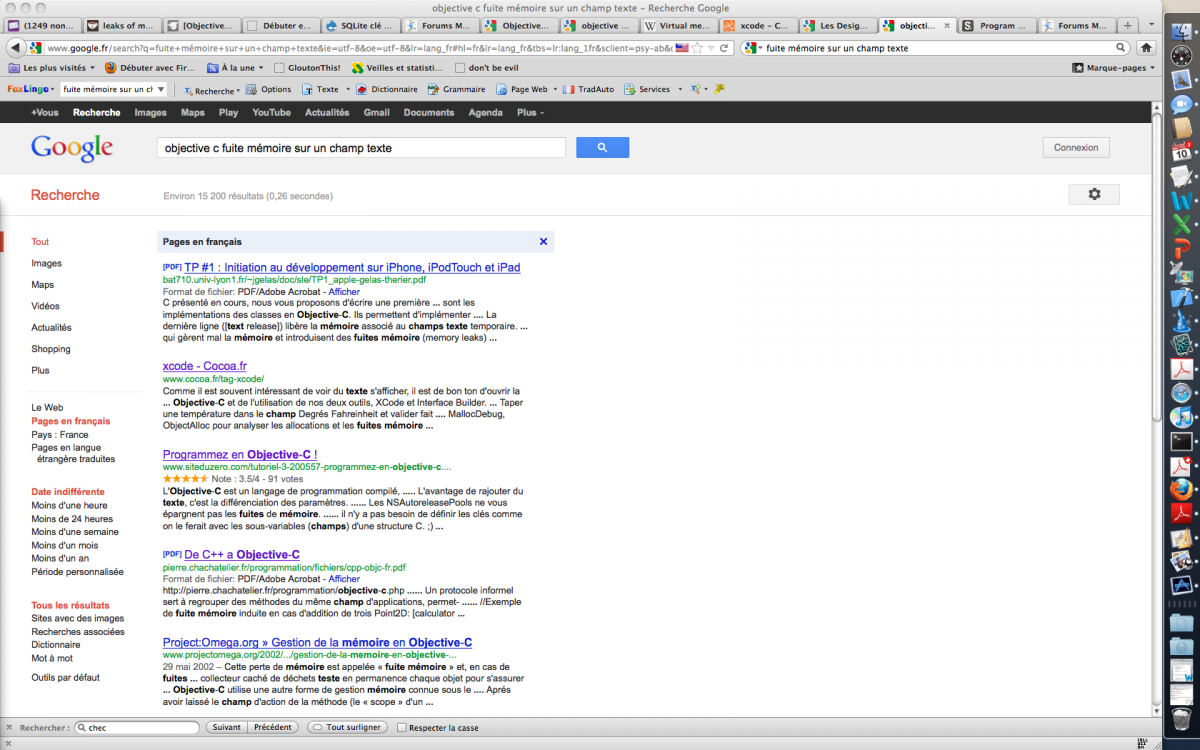Go back with the browser back arrow

(15, 47)
